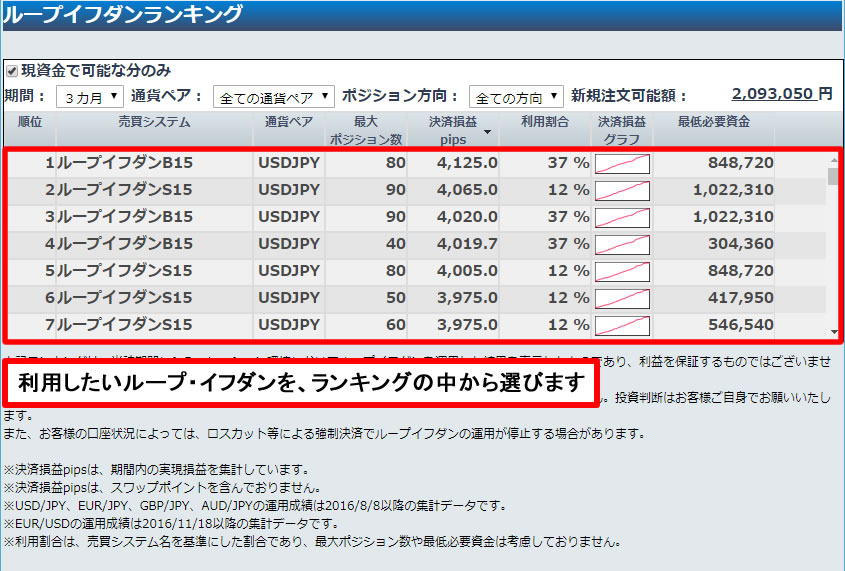Open the rank 7 profit graph thumbnail
Image resolution: width=845 pixels, height=571 pixels.
tap(622, 325)
